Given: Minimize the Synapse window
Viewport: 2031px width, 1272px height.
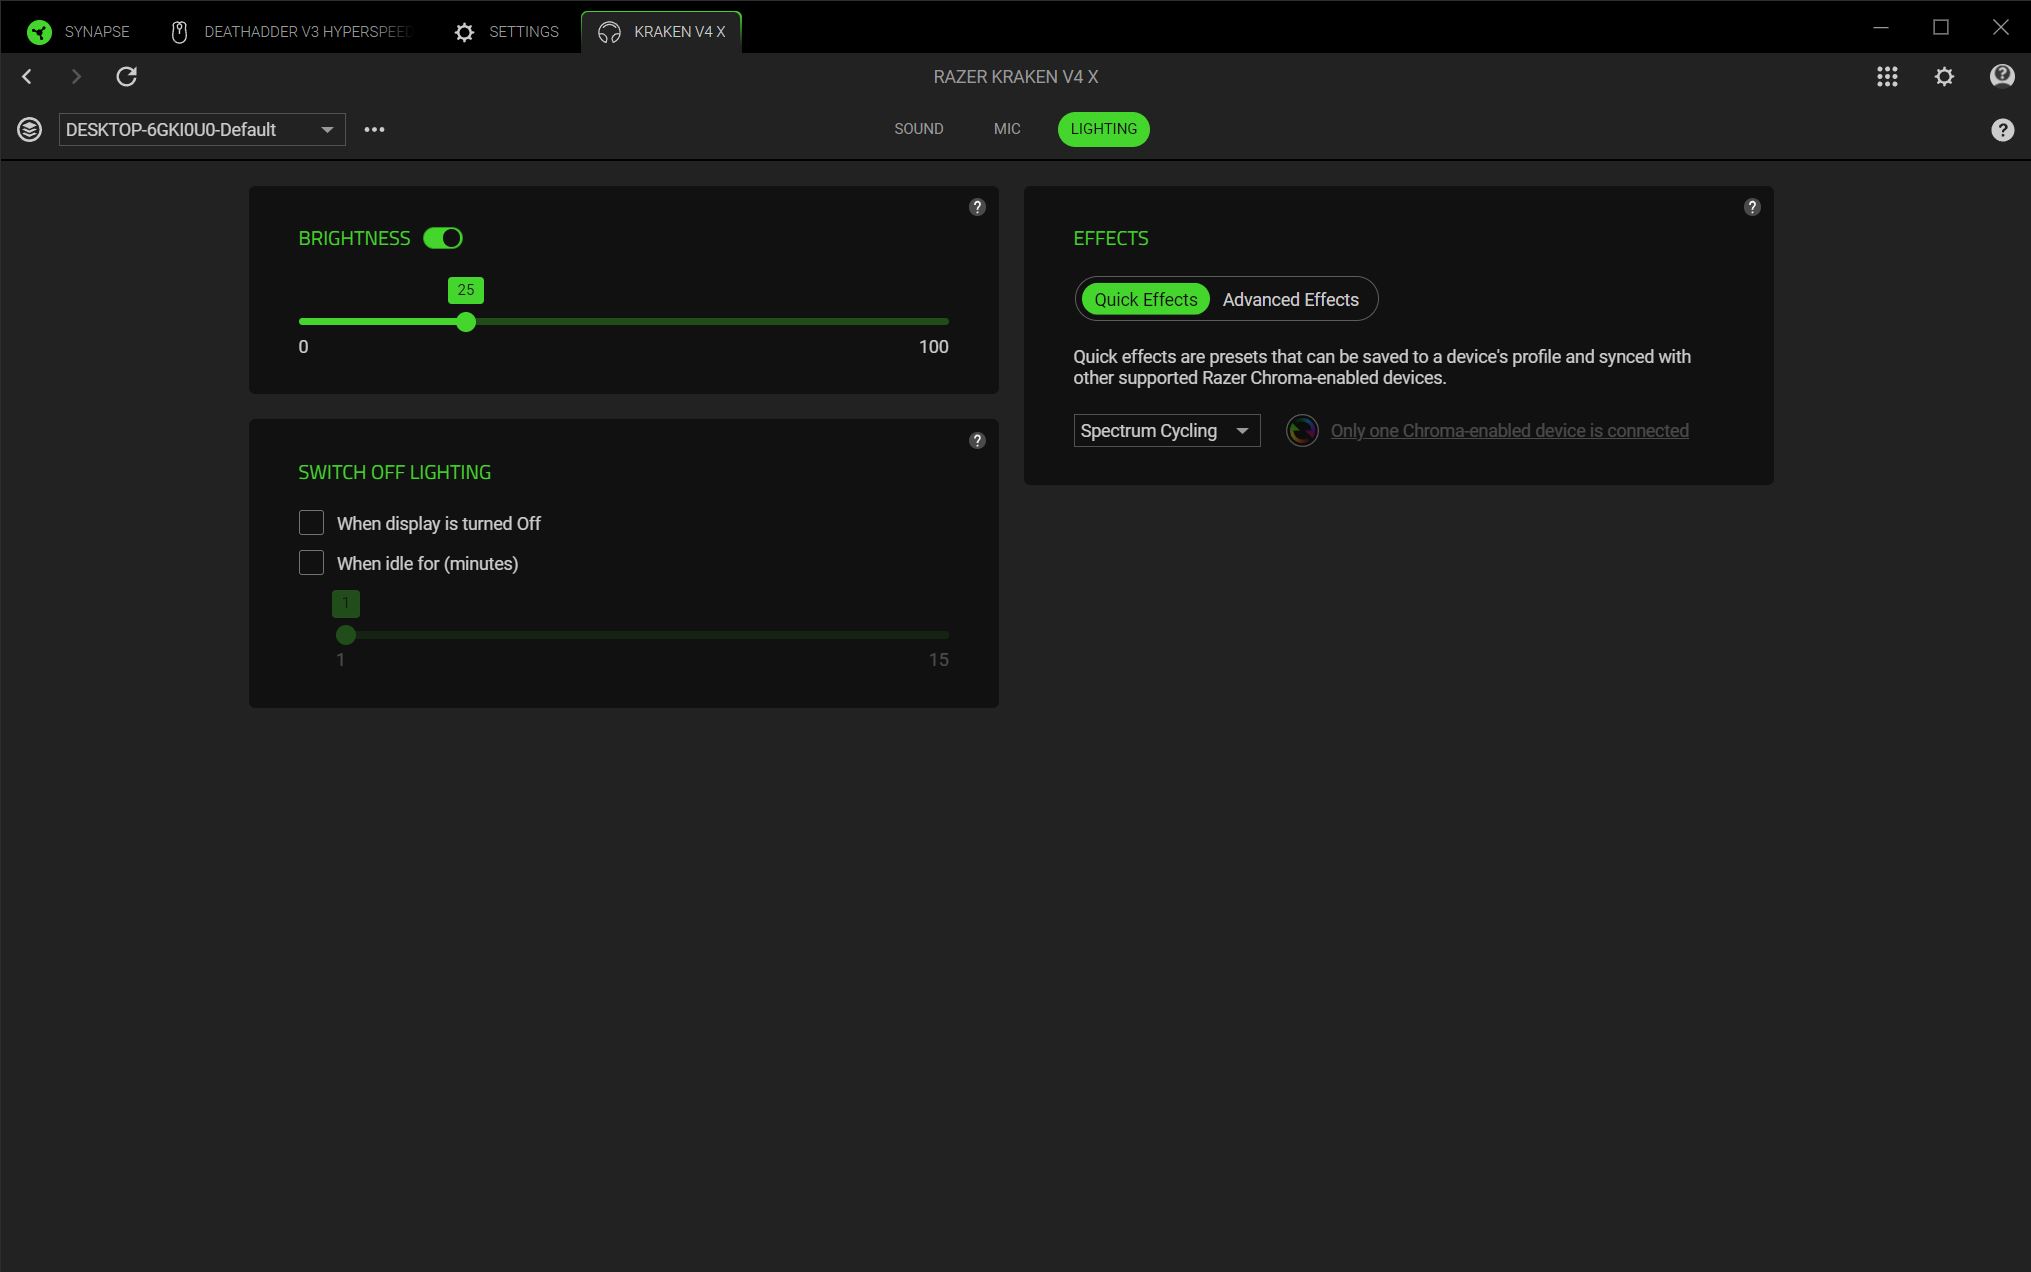Looking at the screenshot, I should 1880,27.
